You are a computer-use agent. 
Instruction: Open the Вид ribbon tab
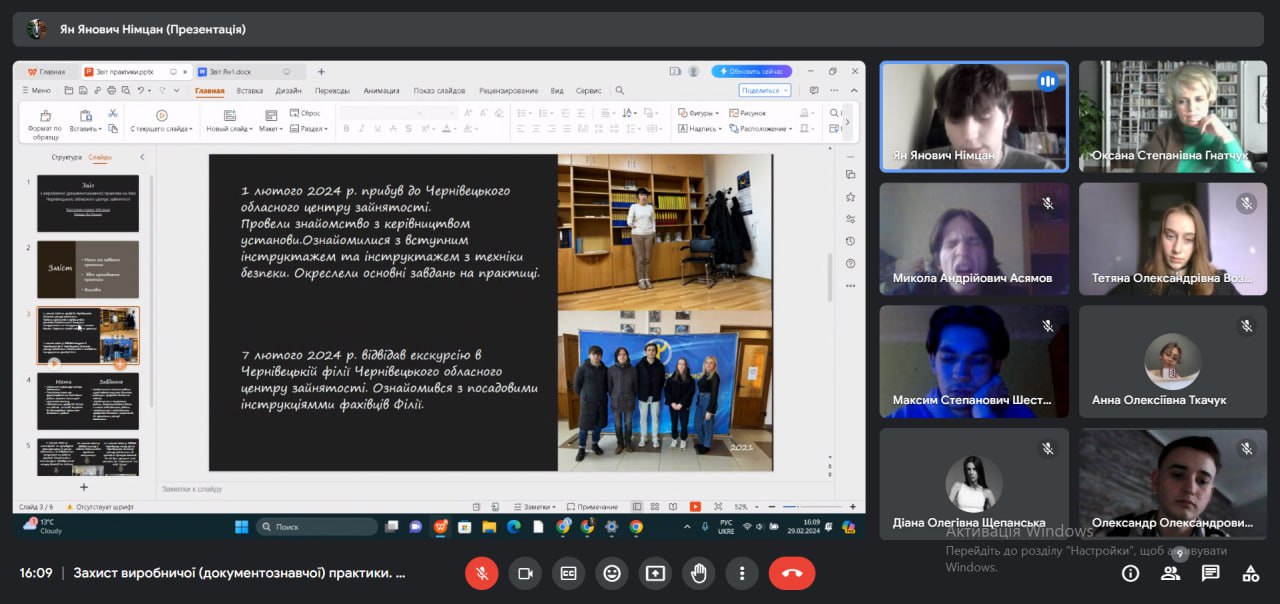coord(557,90)
